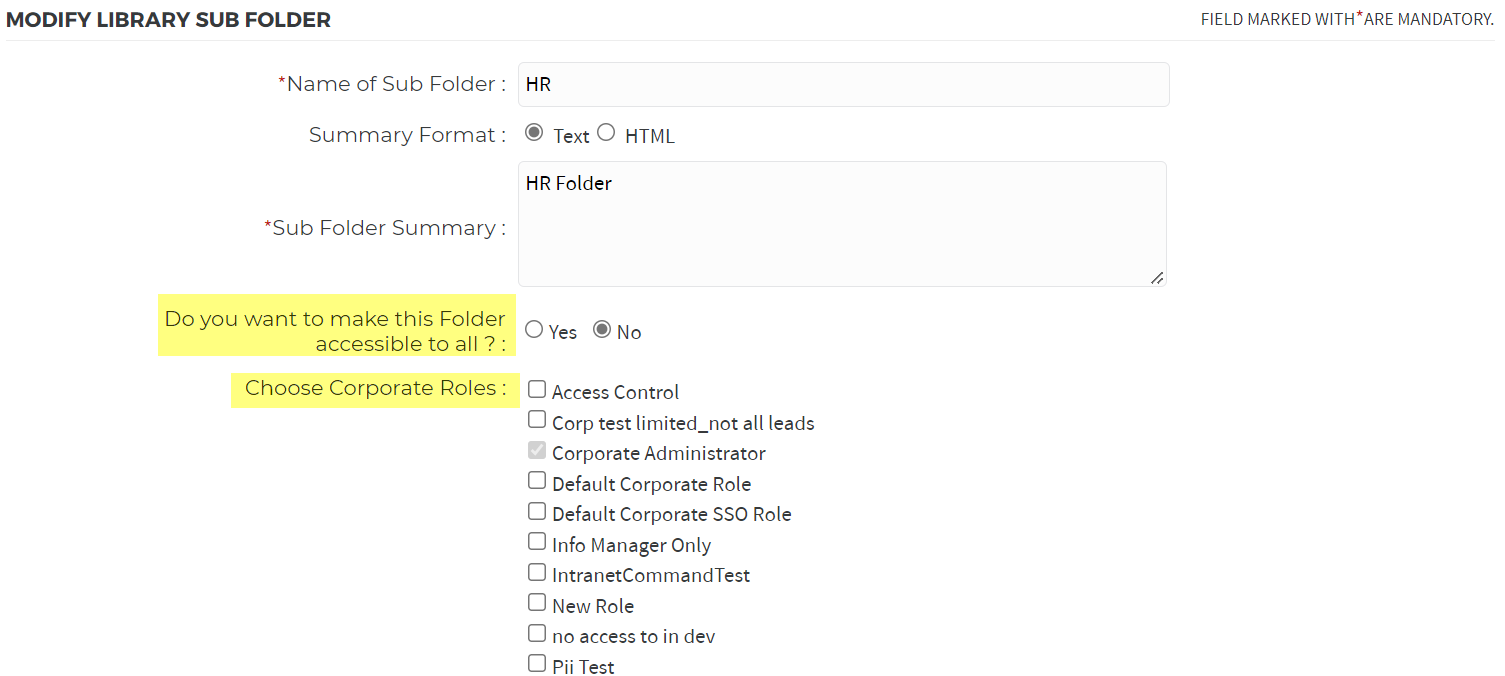Viewport: 1505px width, 676px height.
Task: Click the Name of Sub Folder input field
Action: [843, 85]
